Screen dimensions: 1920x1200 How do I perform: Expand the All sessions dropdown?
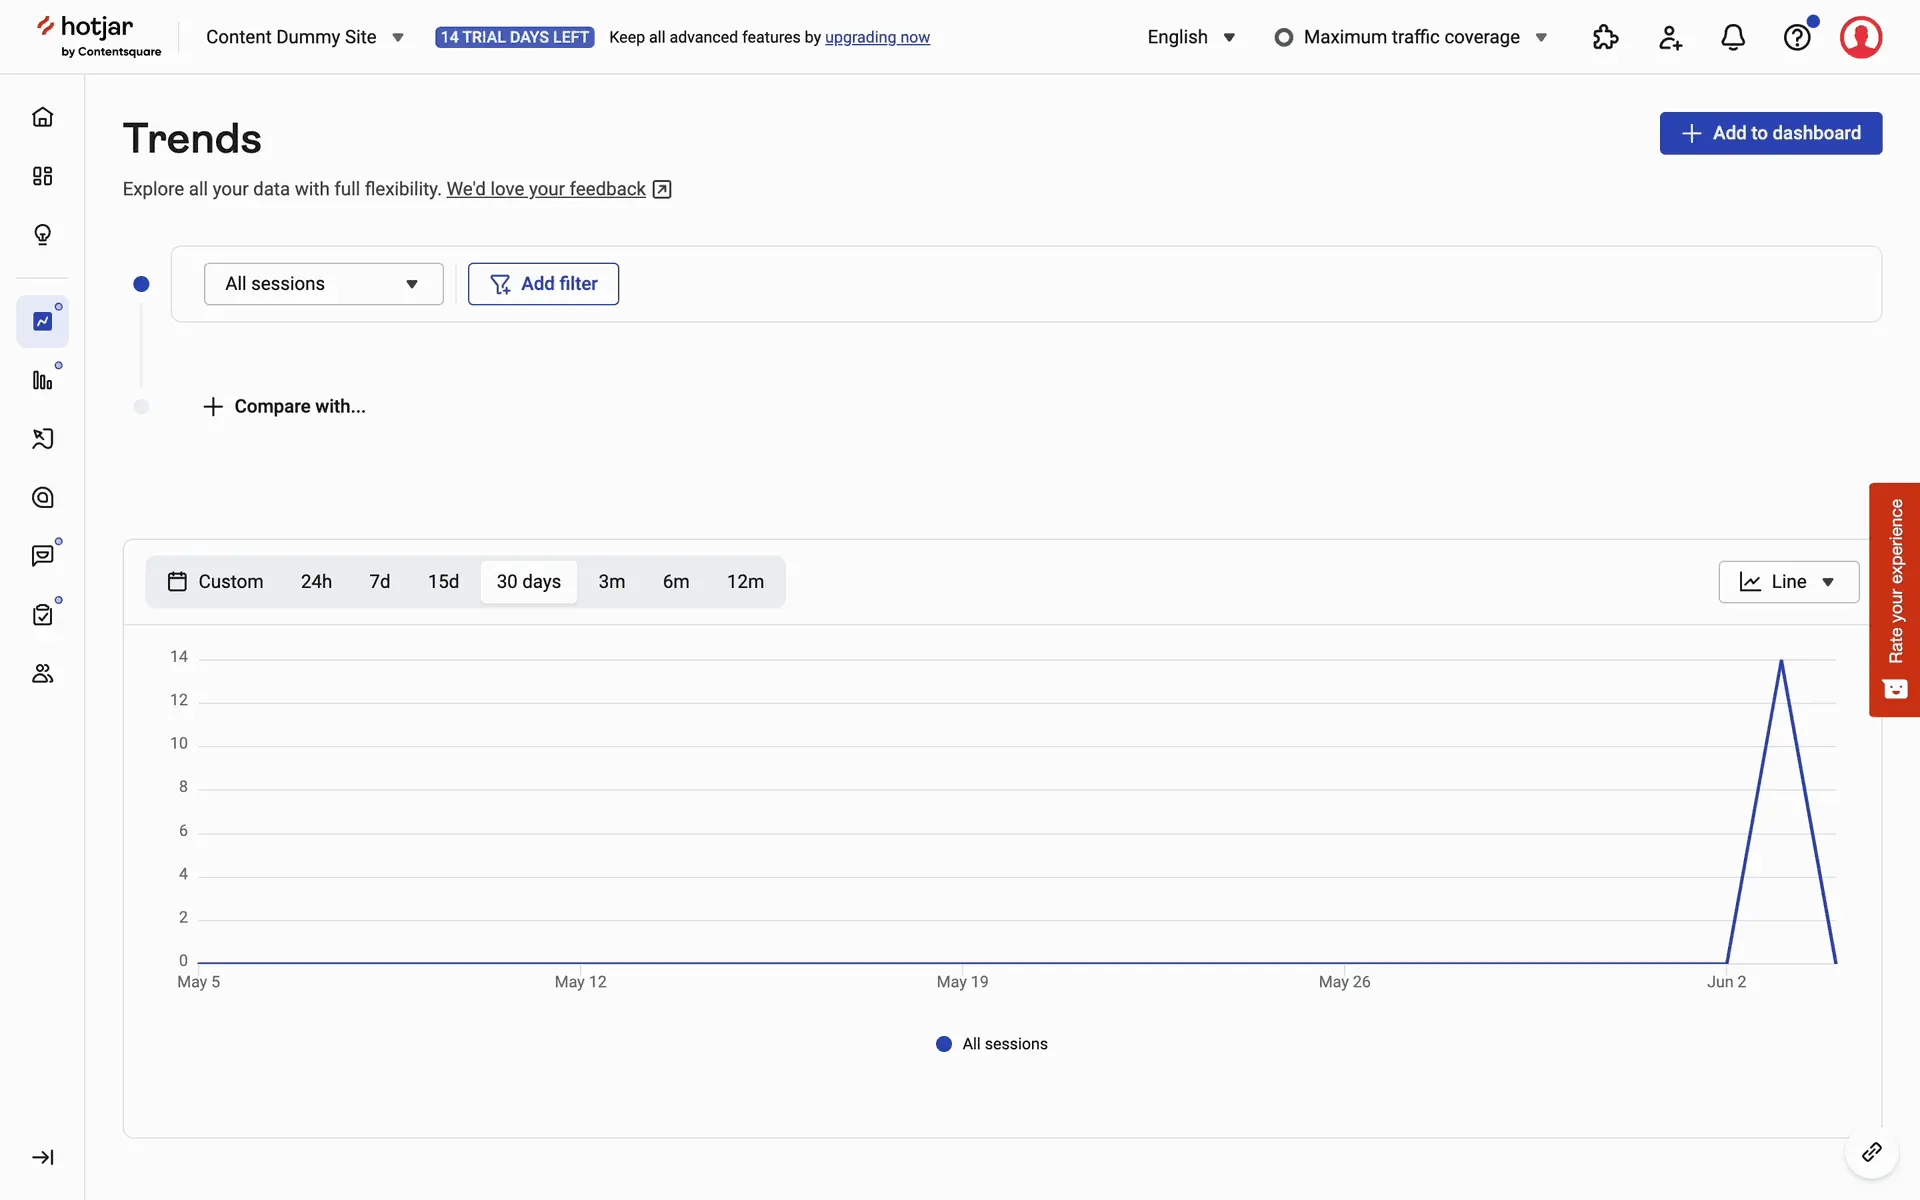point(323,284)
